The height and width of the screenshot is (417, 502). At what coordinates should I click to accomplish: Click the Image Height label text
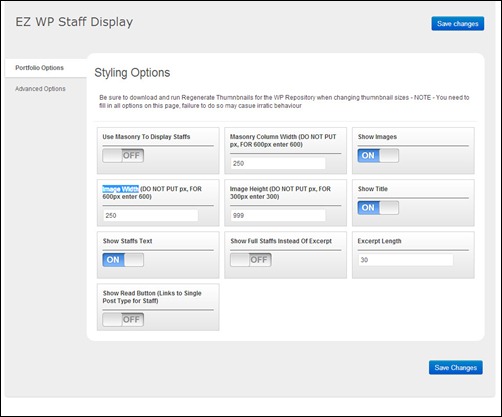click(280, 193)
